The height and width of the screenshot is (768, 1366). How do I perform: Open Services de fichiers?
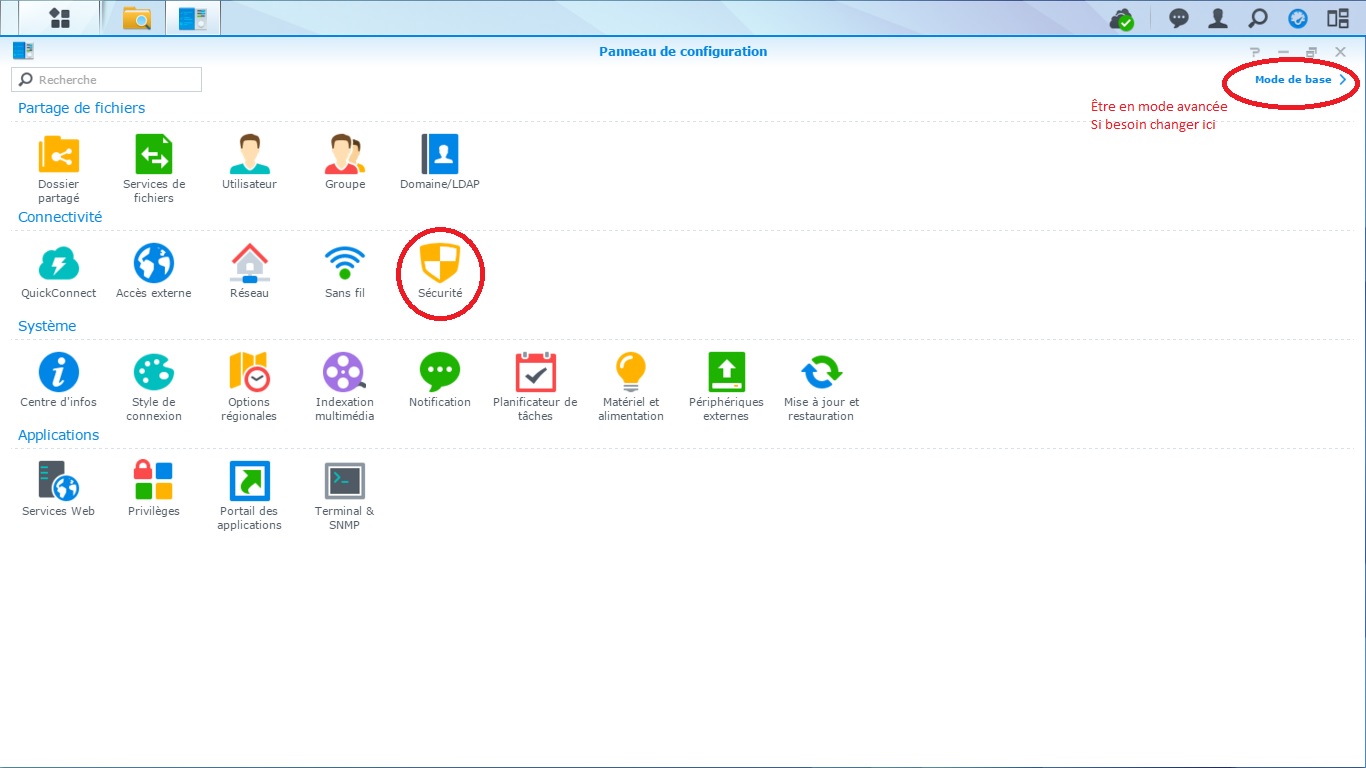coord(154,169)
